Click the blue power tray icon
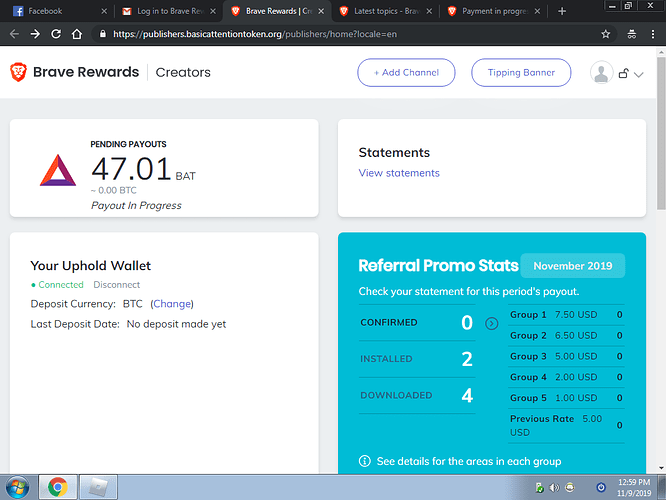This screenshot has width=666, height=500. tap(601, 487)
